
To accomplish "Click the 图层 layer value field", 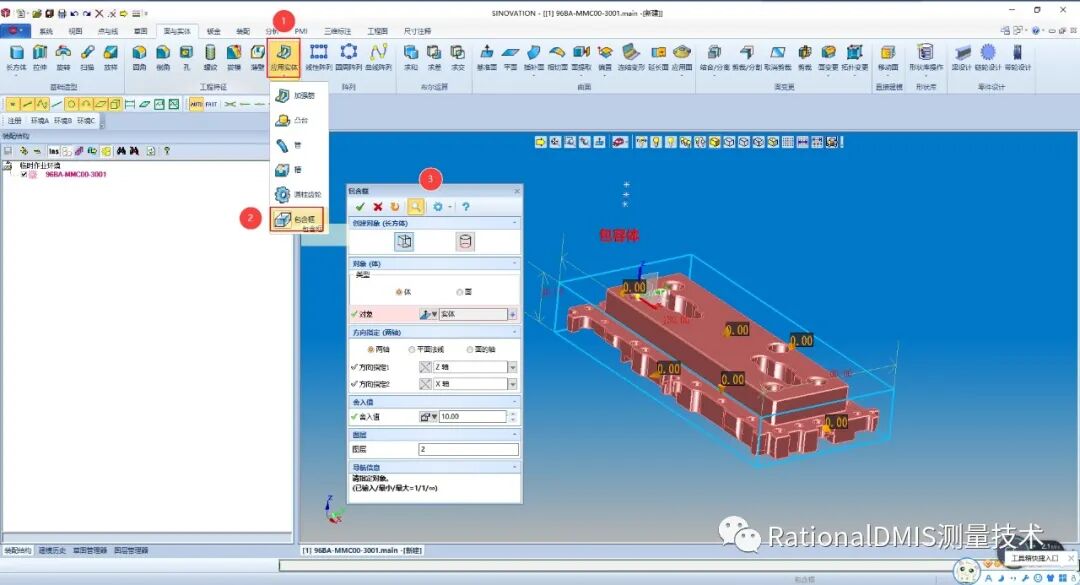I will tap(468, 449).
